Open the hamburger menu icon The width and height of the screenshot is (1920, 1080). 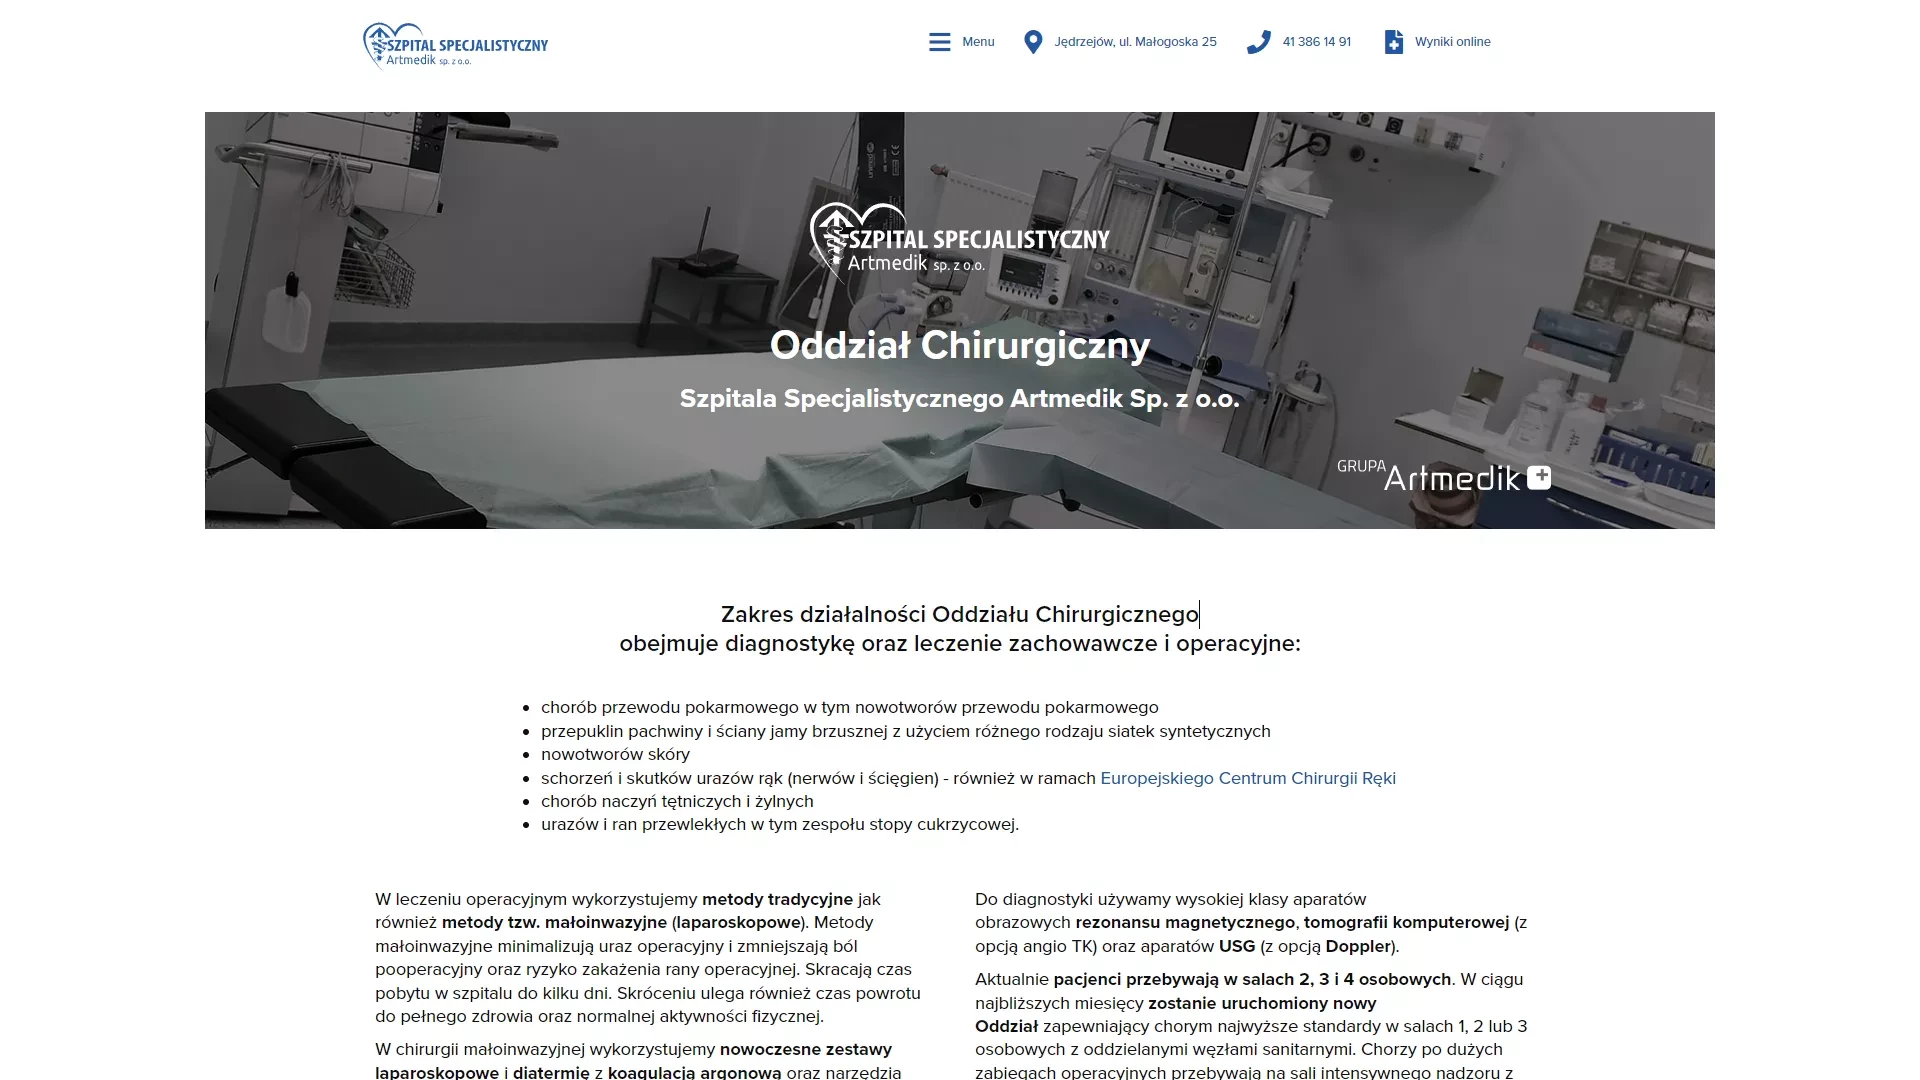(x=939, y=42)
